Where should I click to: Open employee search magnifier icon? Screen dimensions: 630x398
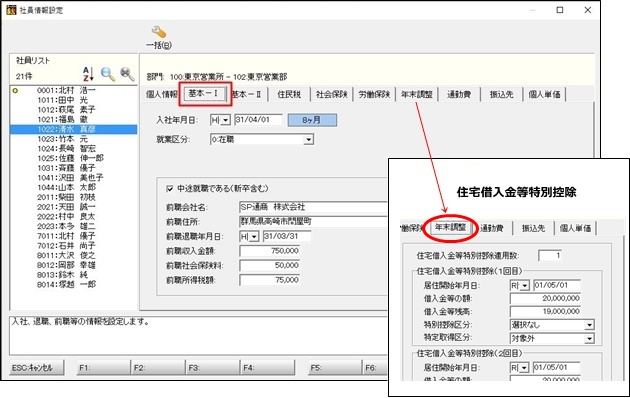tap(108, 74)
